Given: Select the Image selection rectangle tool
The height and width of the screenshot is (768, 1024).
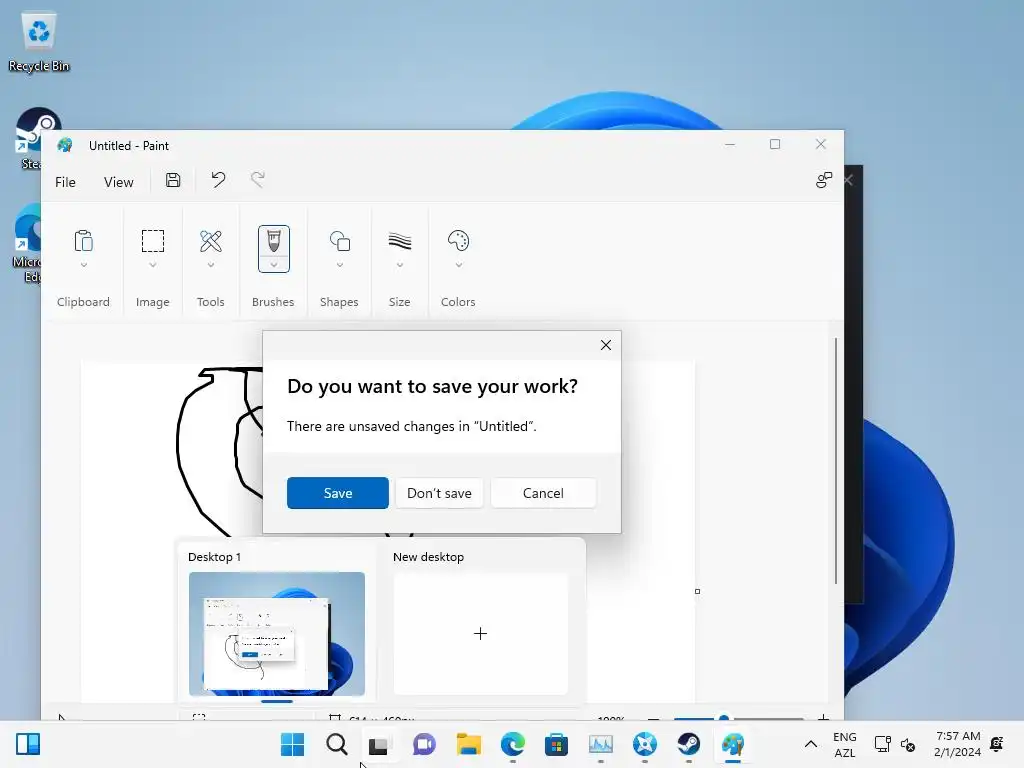Looking at the screenshot, I should click(153, 241).
